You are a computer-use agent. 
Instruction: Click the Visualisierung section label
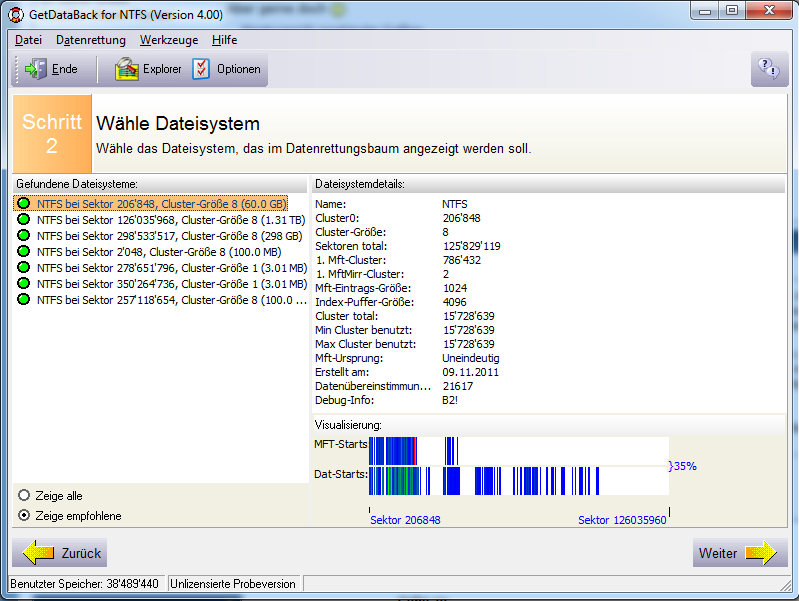point(348,425)
